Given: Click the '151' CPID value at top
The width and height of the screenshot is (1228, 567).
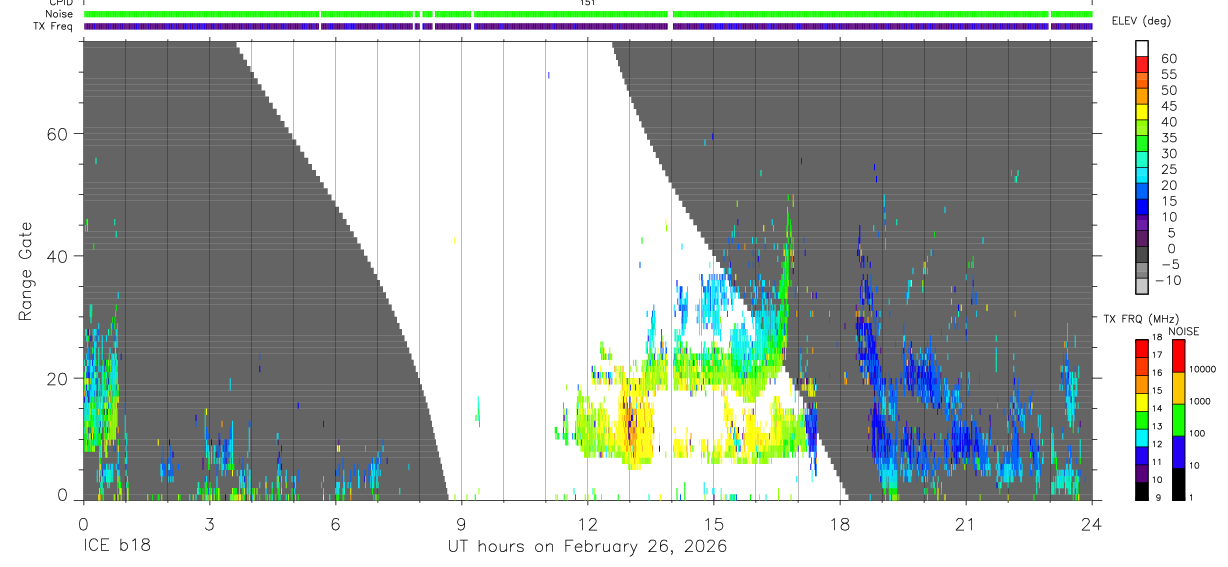Looking at the screenshot, I should pyautogui.click(x=588, y=3).
